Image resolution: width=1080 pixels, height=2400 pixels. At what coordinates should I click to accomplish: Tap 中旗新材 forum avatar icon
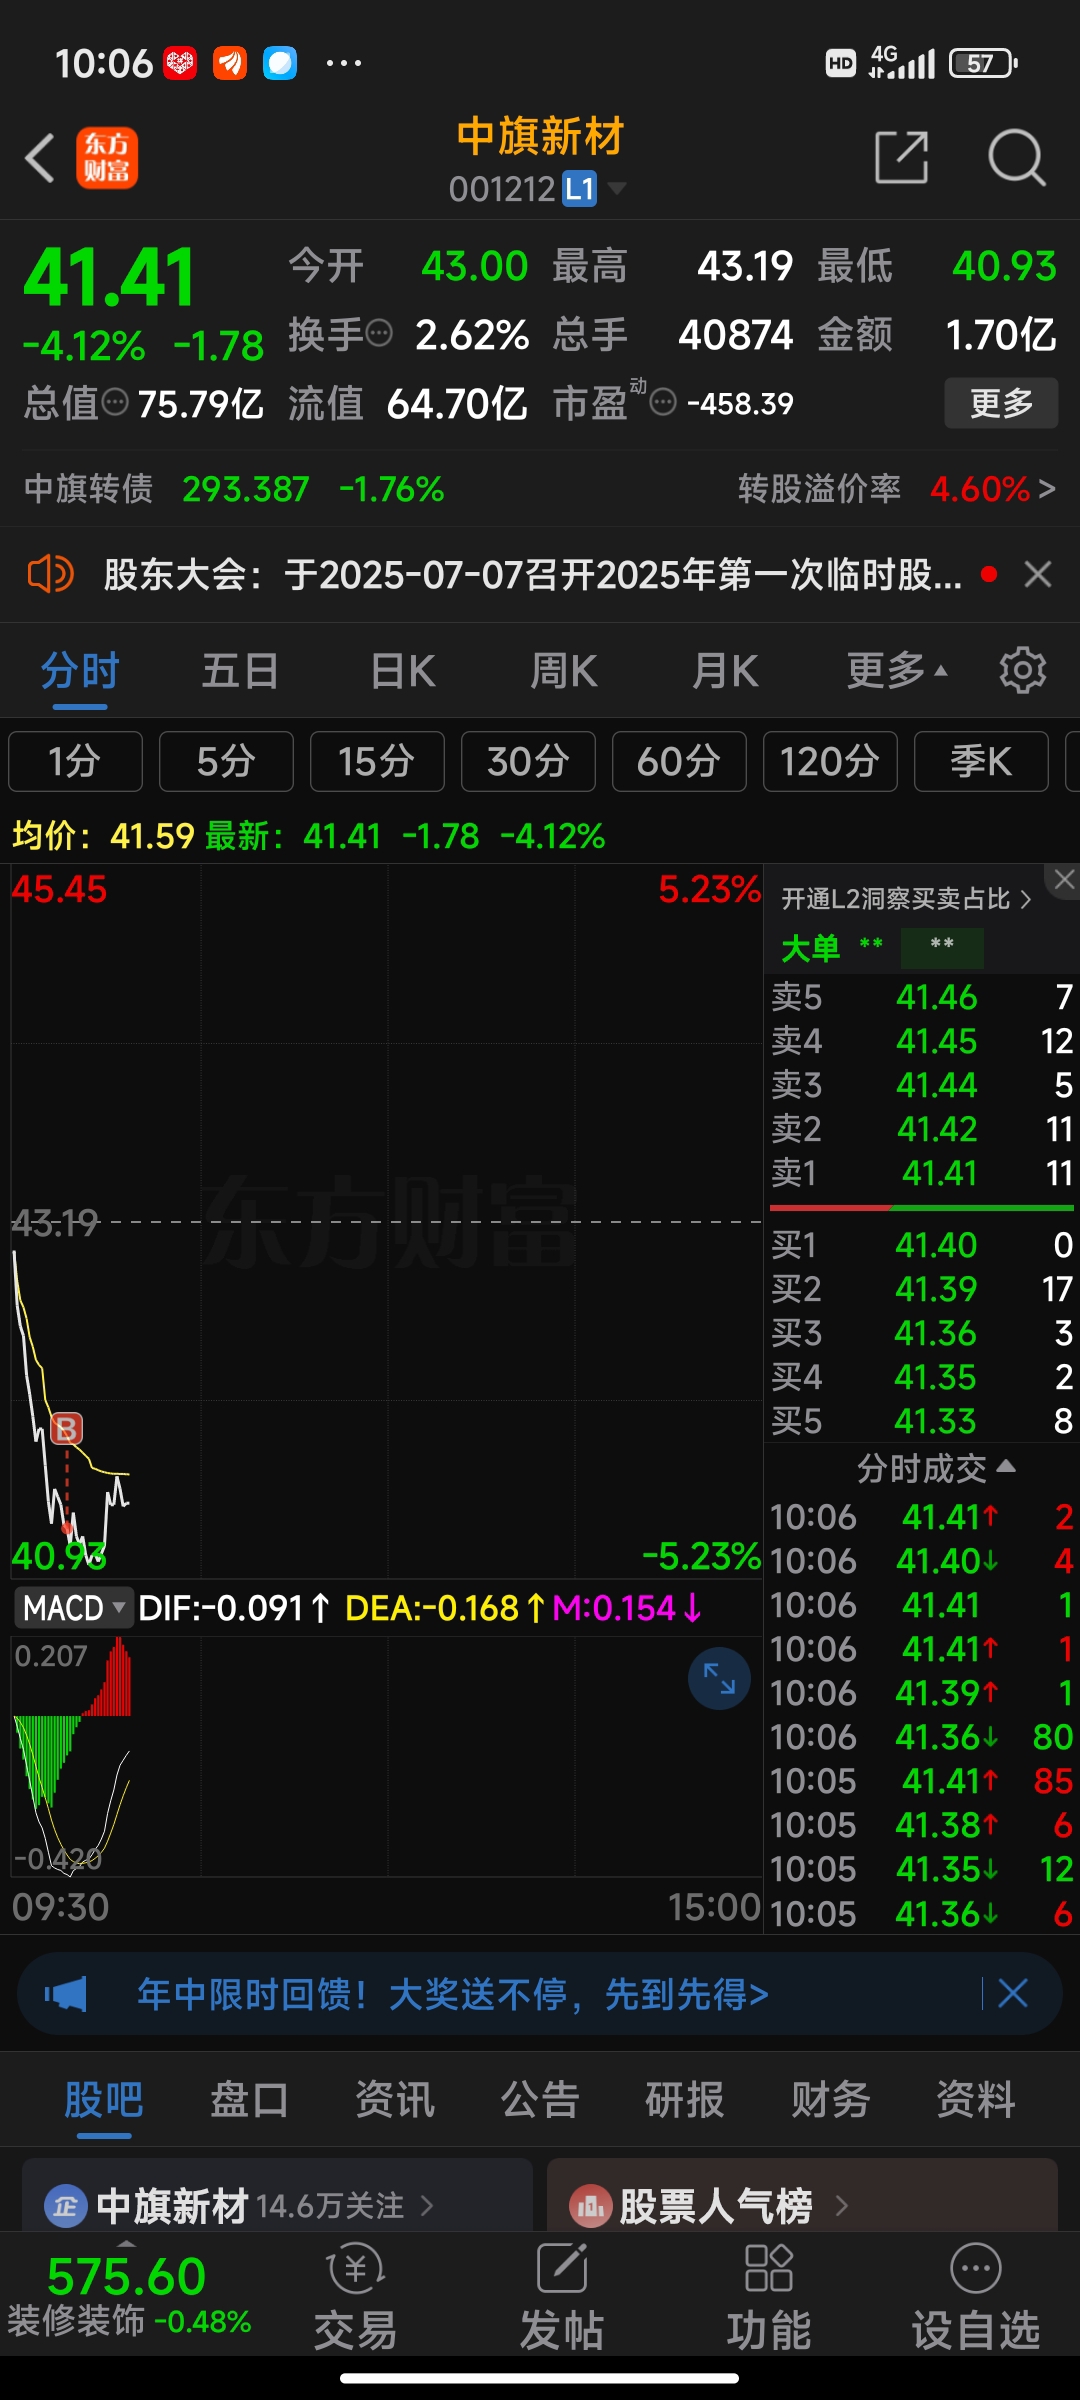66,2205
